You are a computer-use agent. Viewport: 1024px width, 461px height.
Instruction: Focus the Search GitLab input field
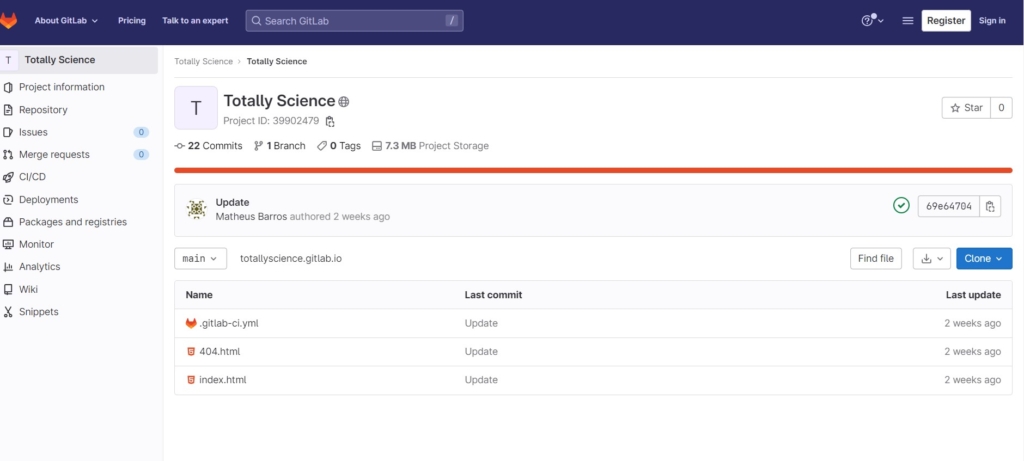355,21
